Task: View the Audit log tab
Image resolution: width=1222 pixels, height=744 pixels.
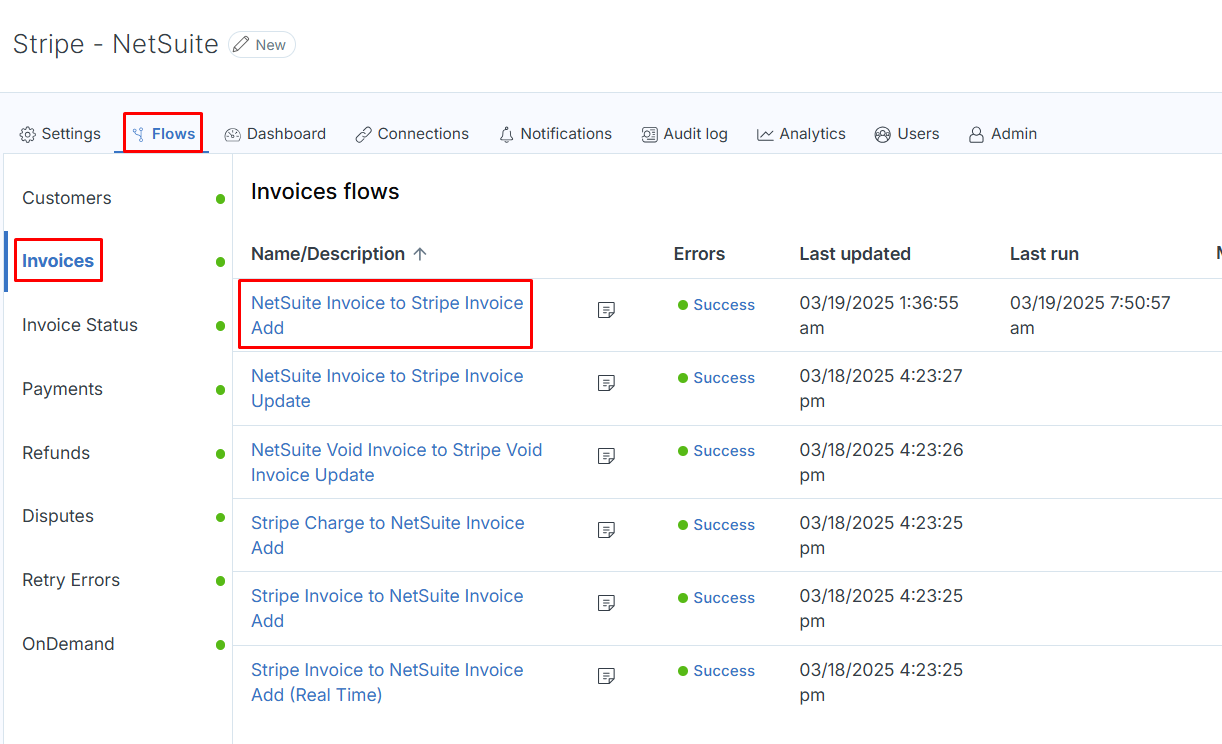Action: [684, 134]
